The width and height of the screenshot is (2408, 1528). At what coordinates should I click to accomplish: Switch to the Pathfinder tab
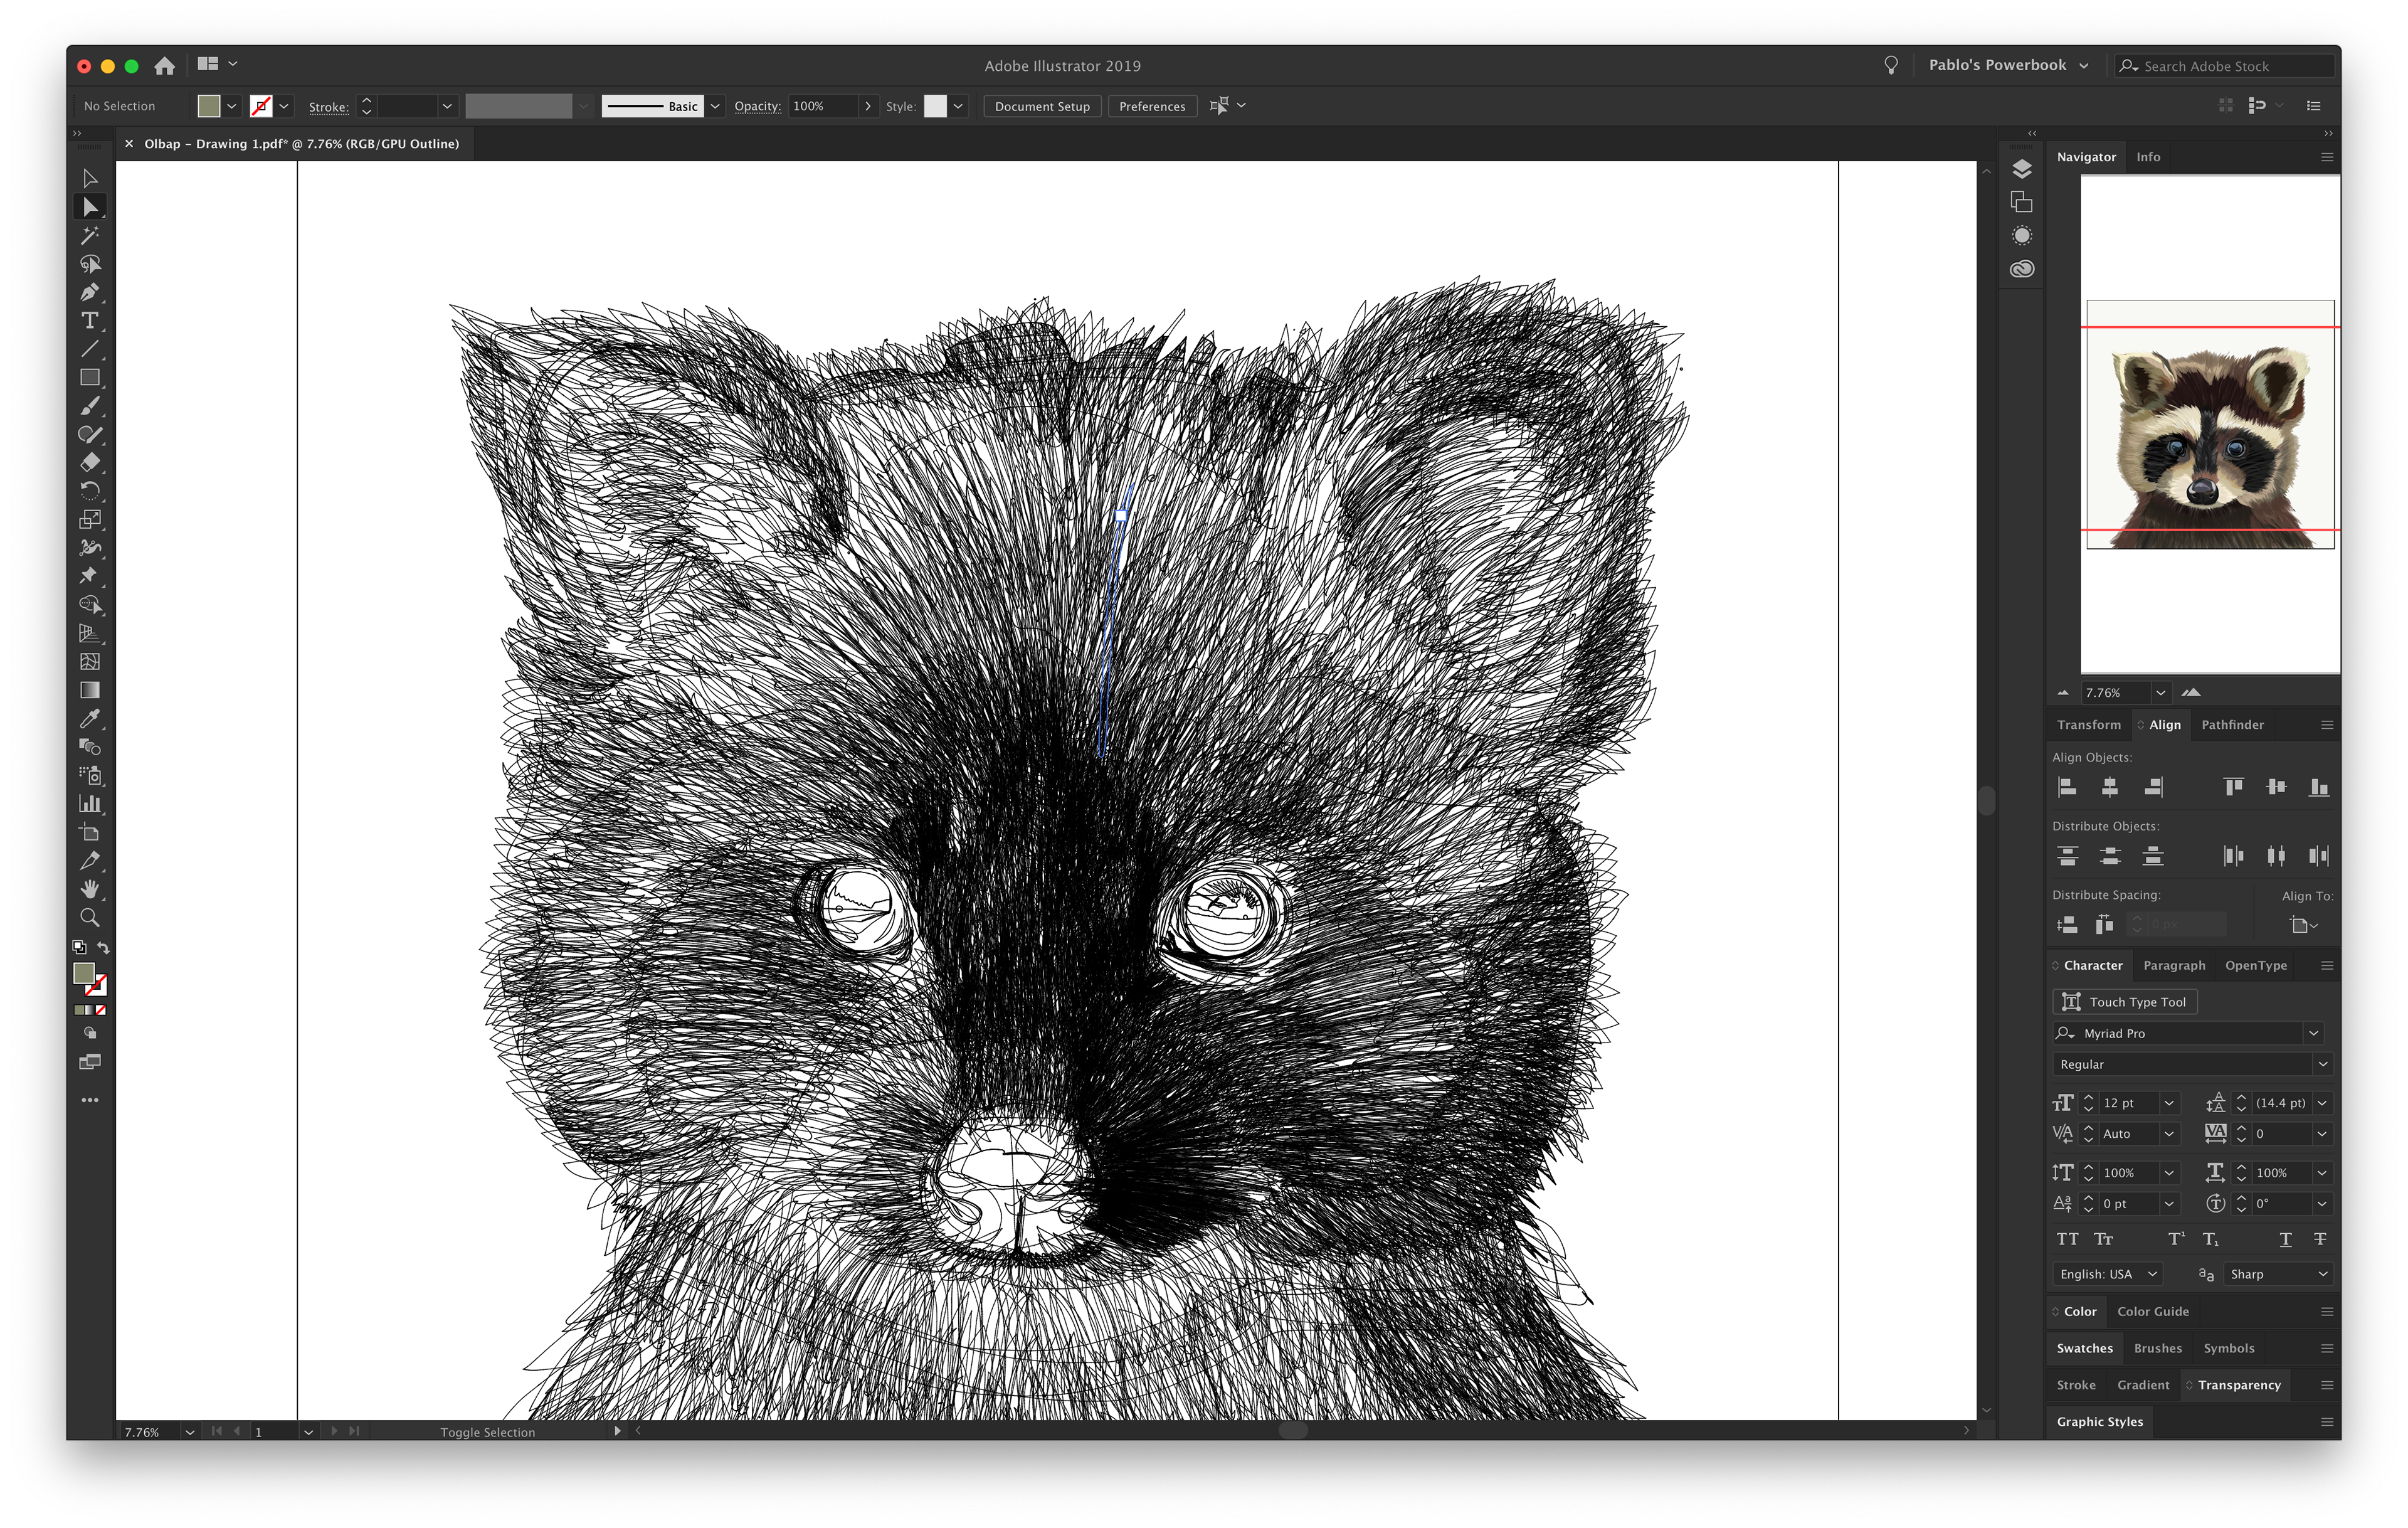click(2232, 725)
